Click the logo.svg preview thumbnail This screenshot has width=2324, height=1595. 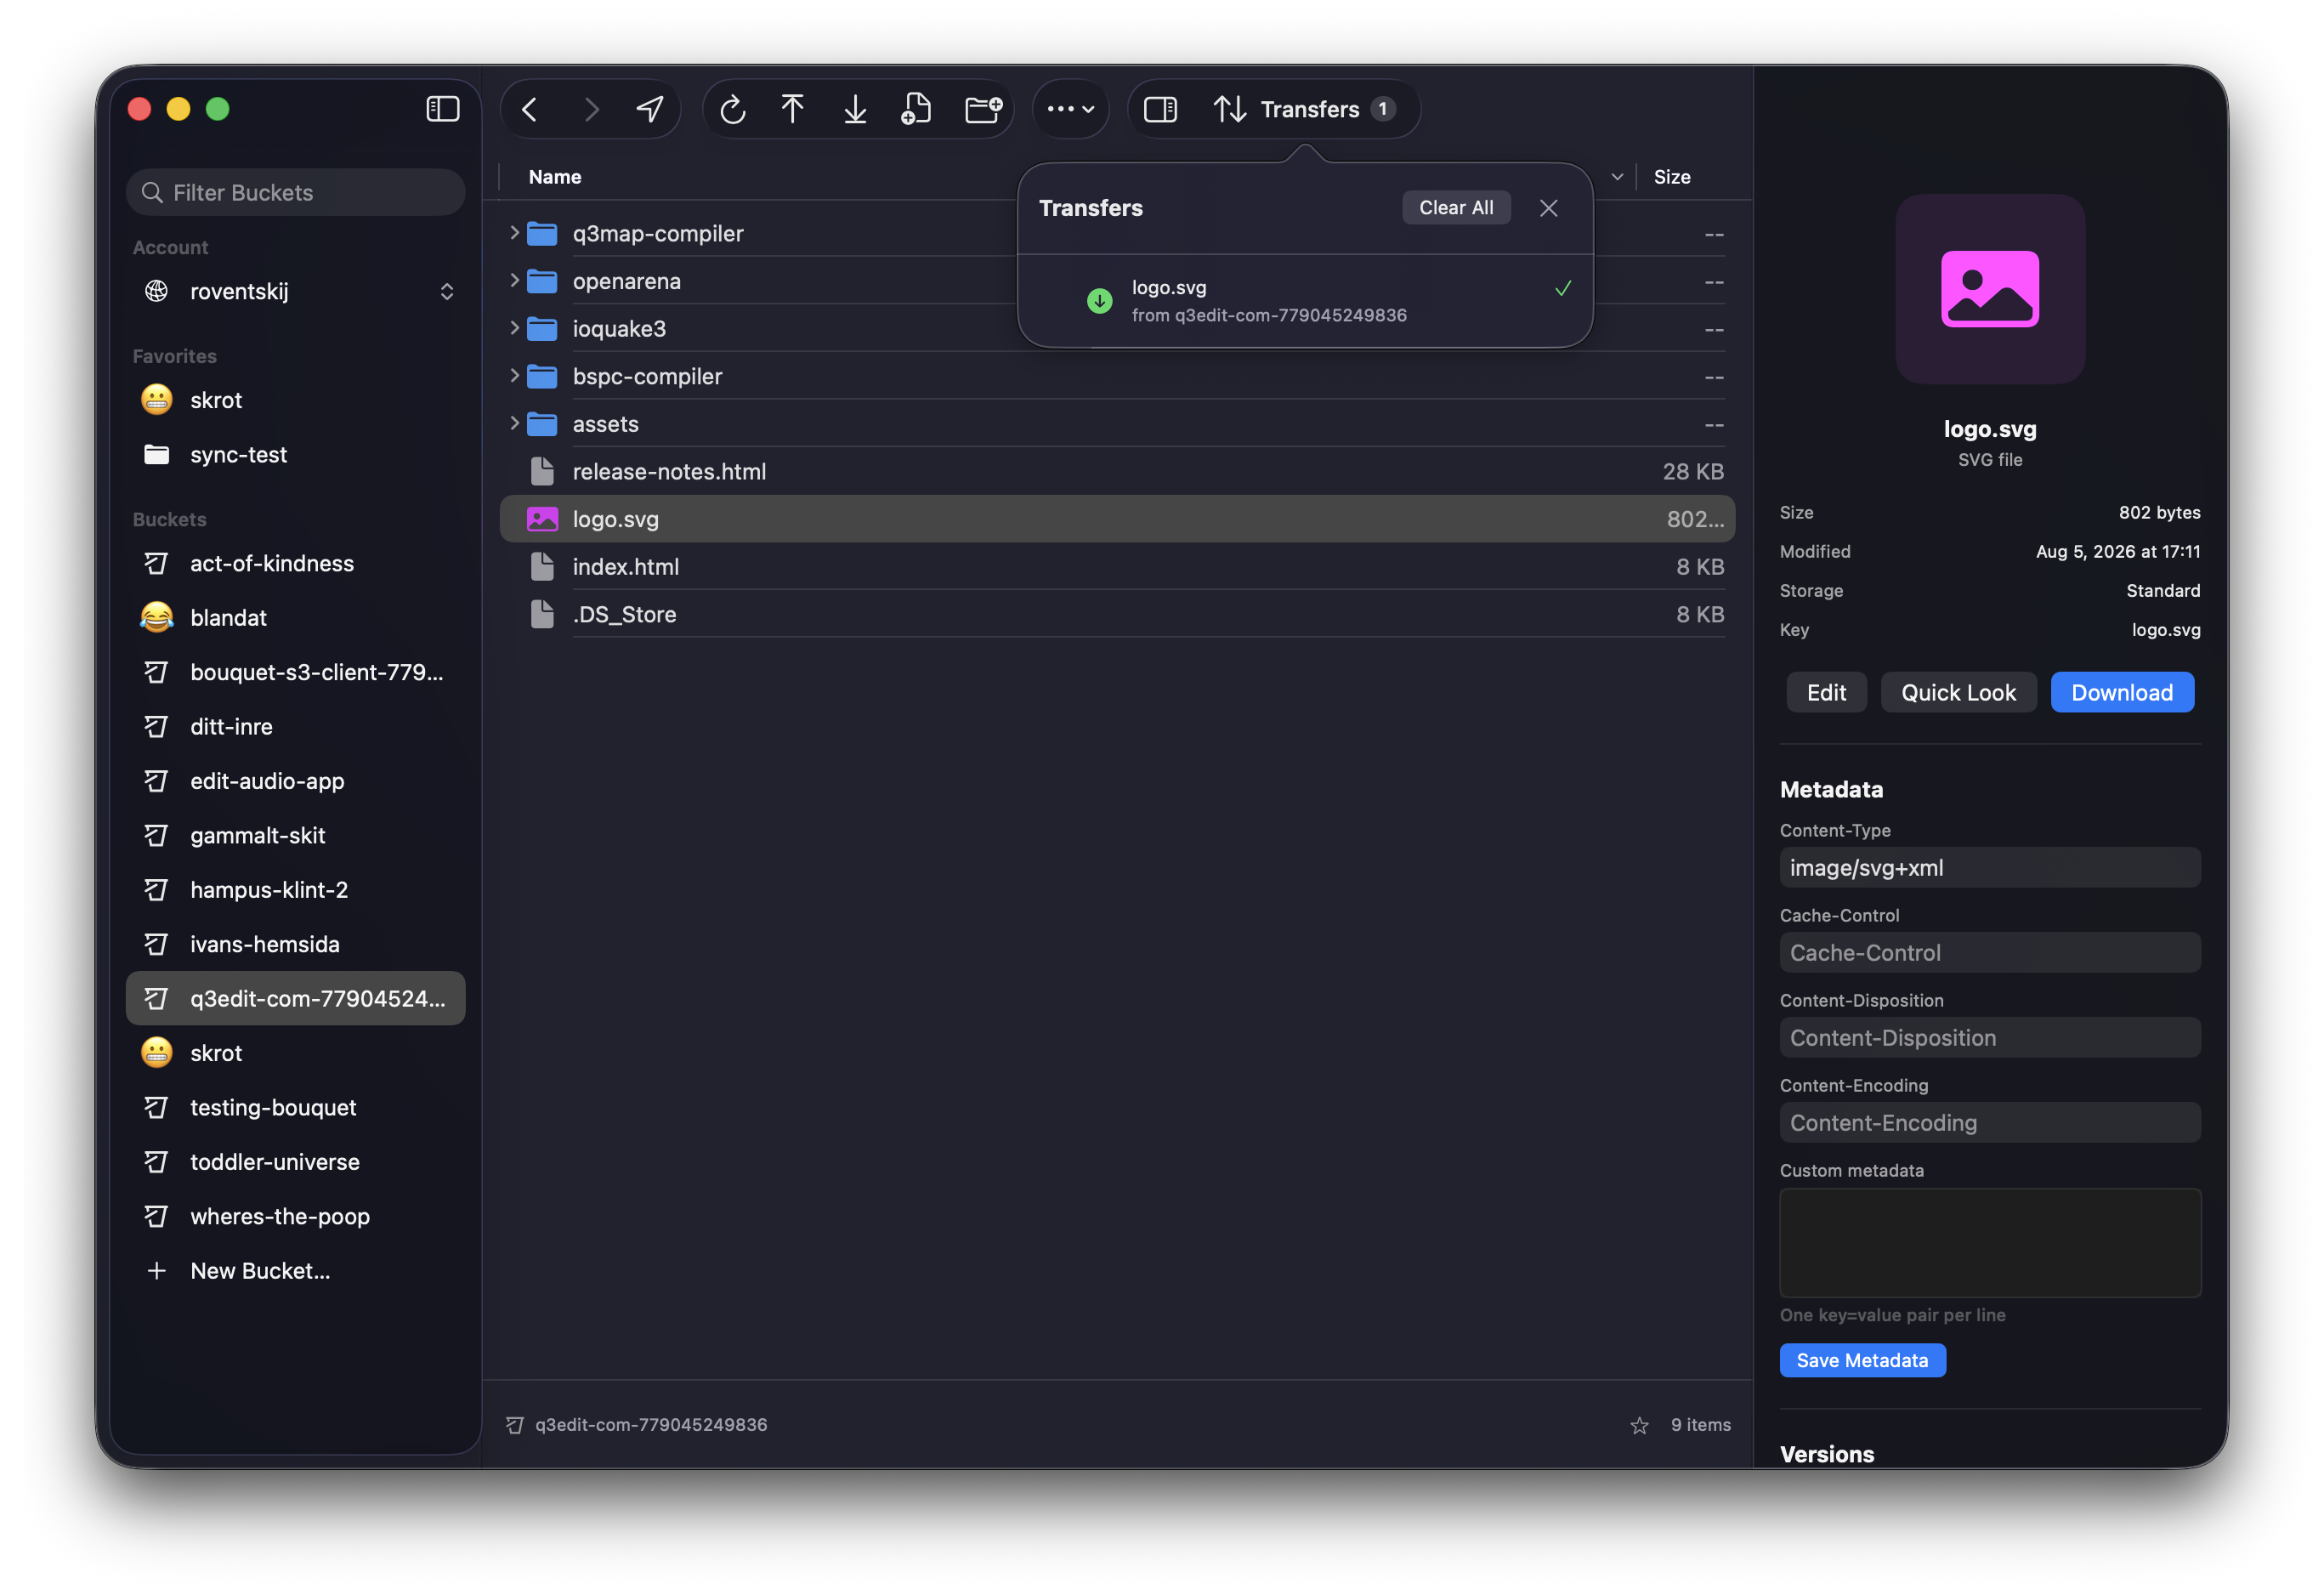pyautogui.click(x=1990, y=289)
